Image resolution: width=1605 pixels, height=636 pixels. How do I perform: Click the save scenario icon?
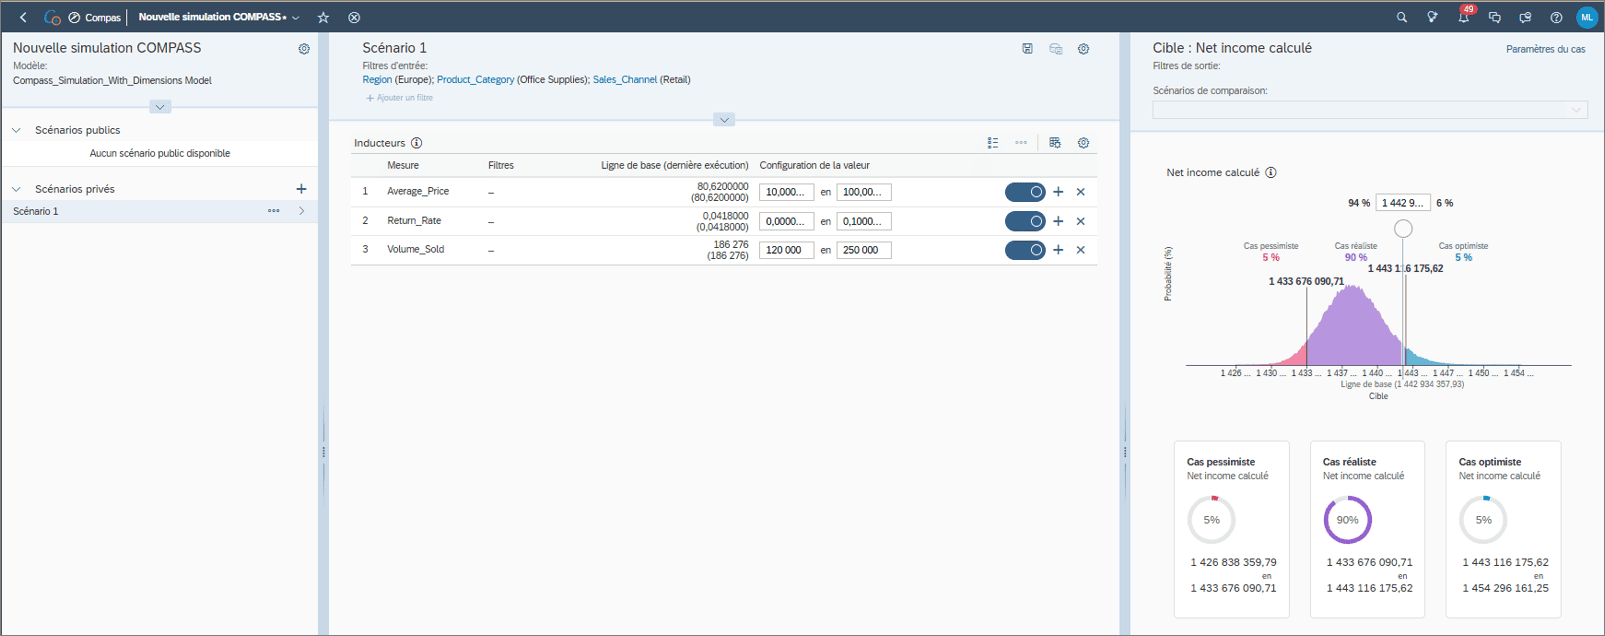[1027, 49]
